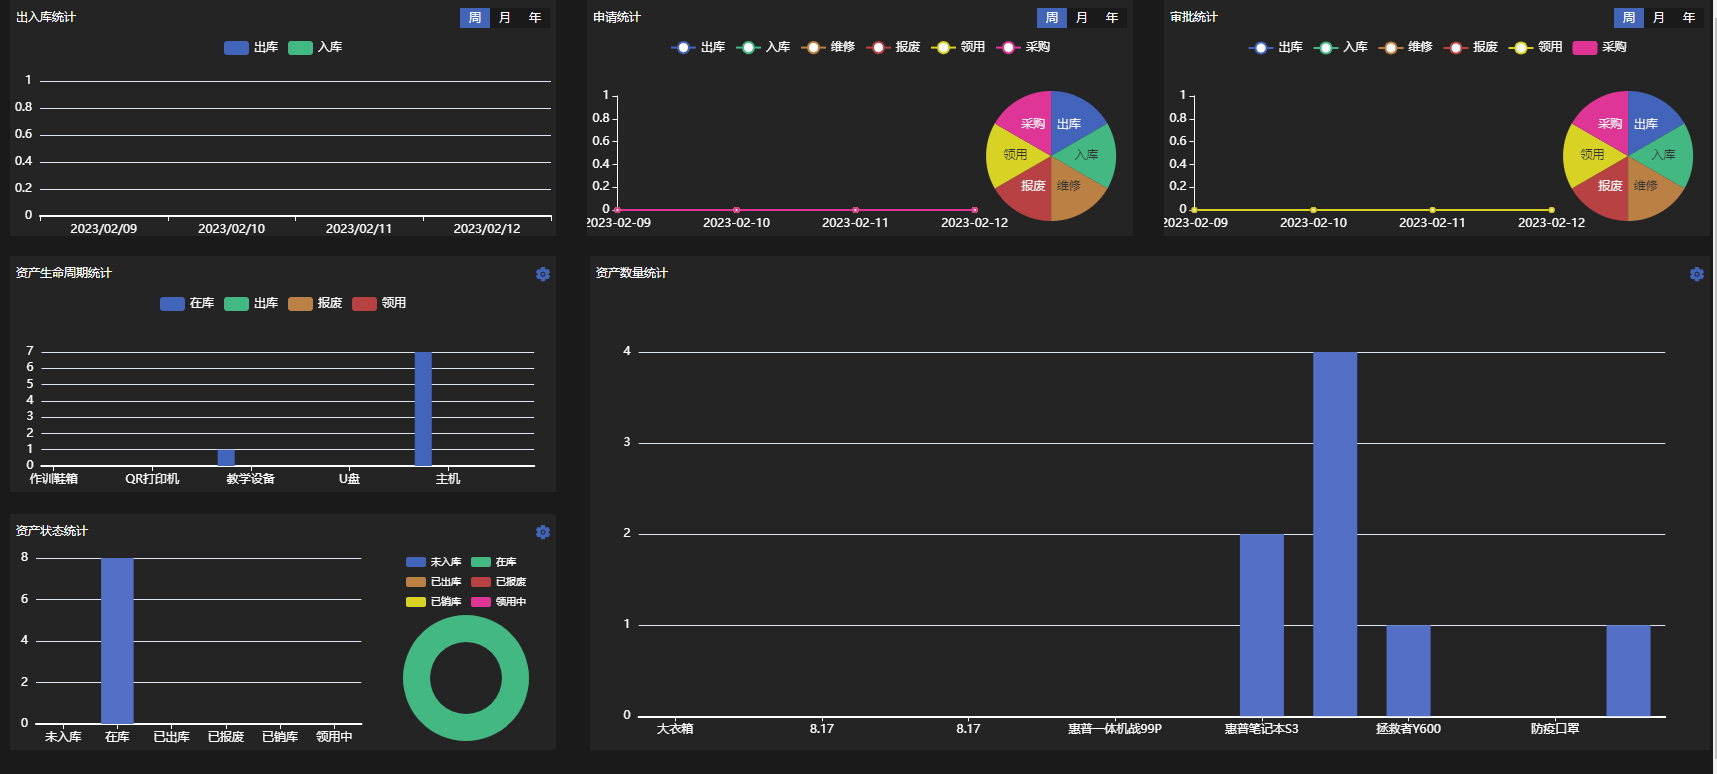Viewport: 1717px width, 774px height.
Task: Select 周 tab in 出入库统计 panel
Action: (475, 18)
